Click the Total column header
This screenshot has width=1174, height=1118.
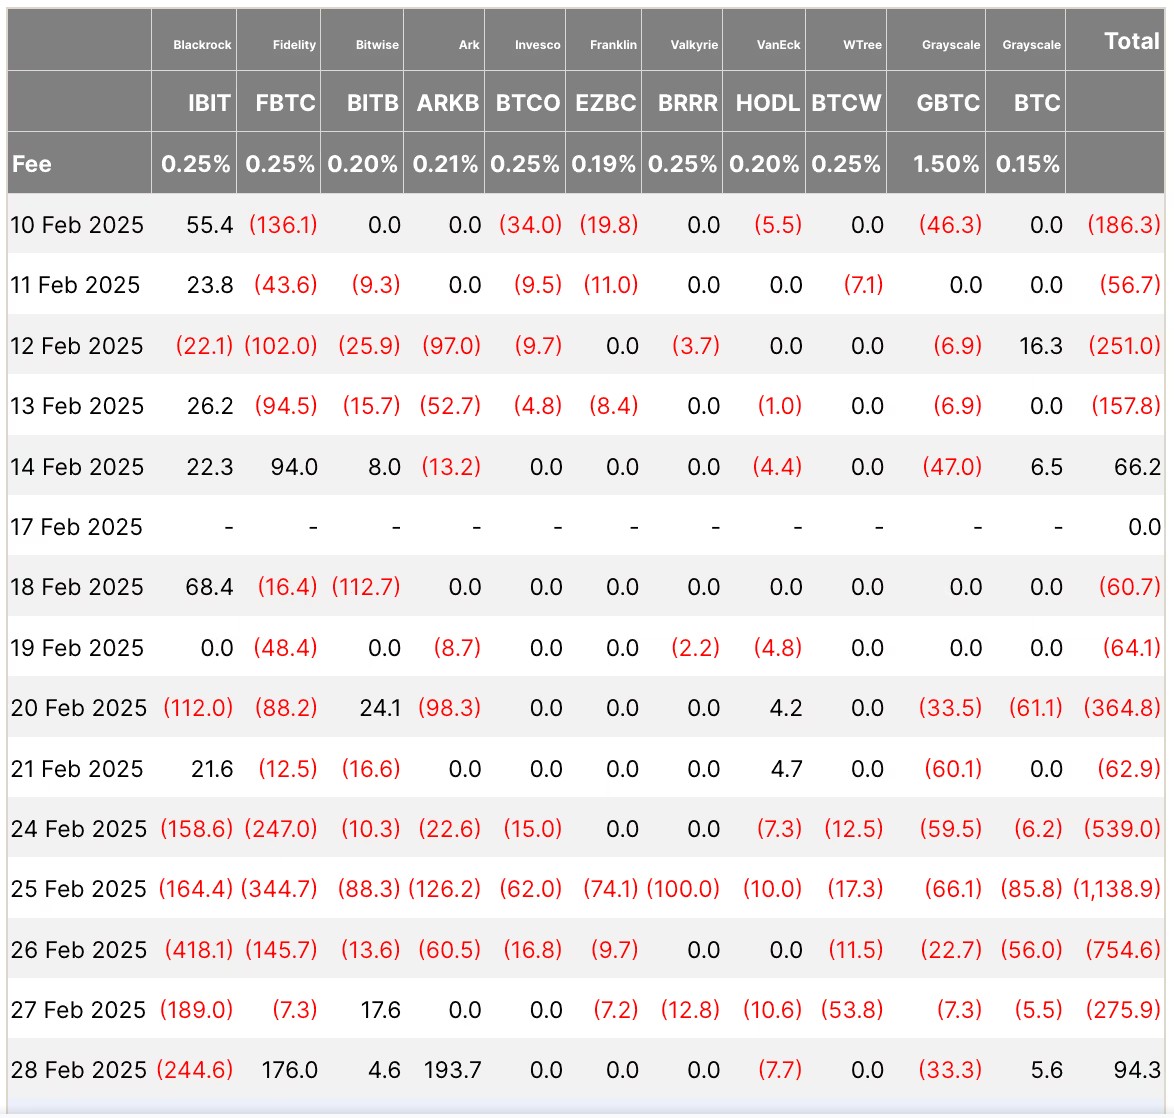[1131, 41]
